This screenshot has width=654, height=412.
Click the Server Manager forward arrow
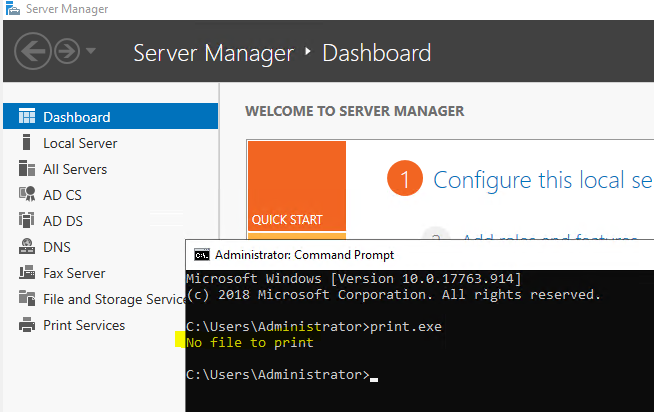pyautogui.click(x=67, y=51)
